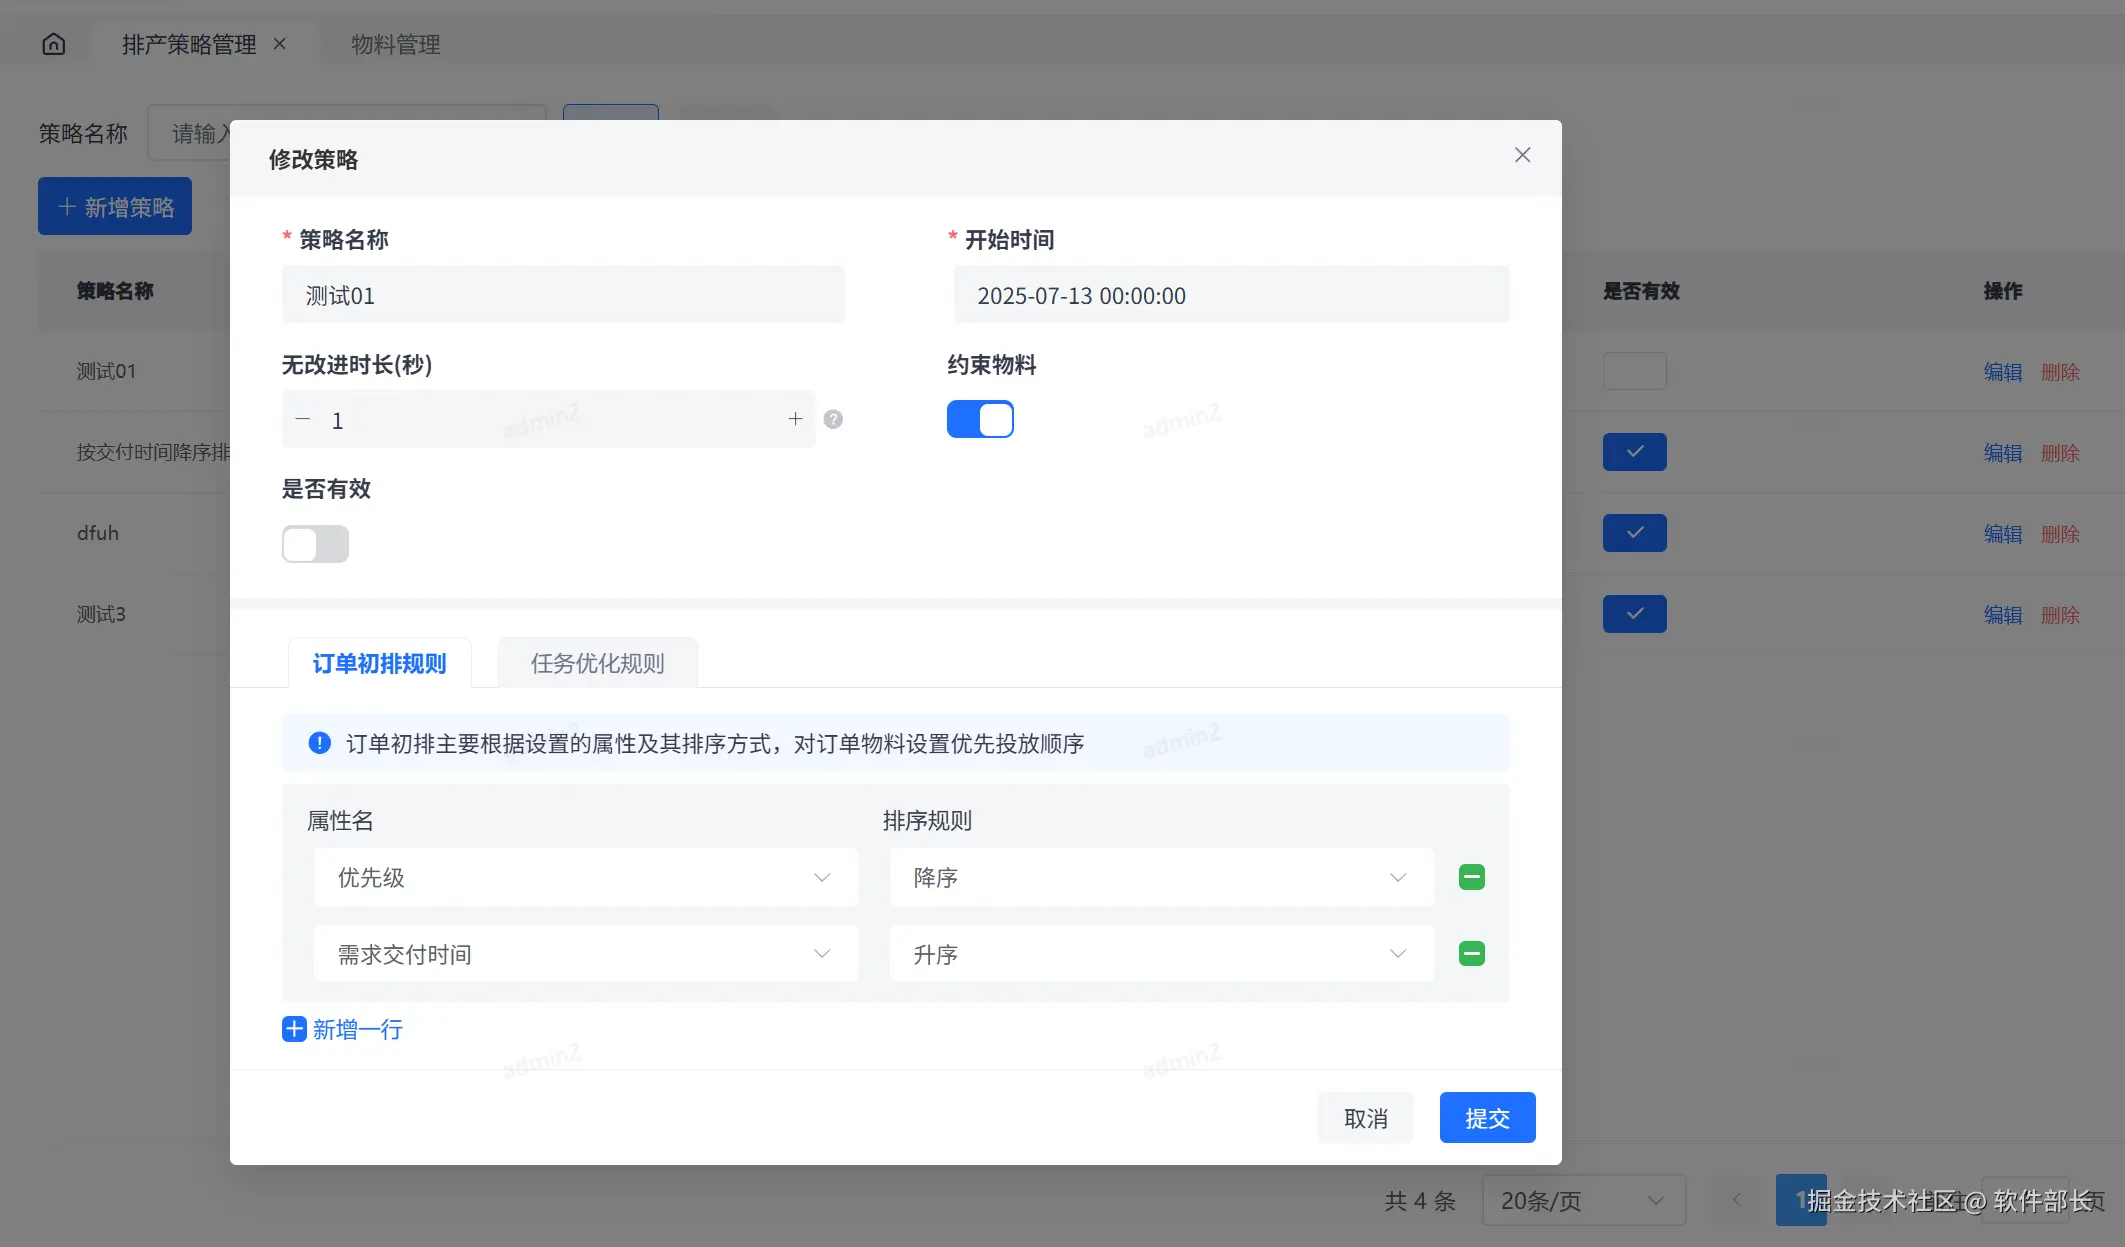Close the 修改策略 dialog with X

coord(1522,155)
